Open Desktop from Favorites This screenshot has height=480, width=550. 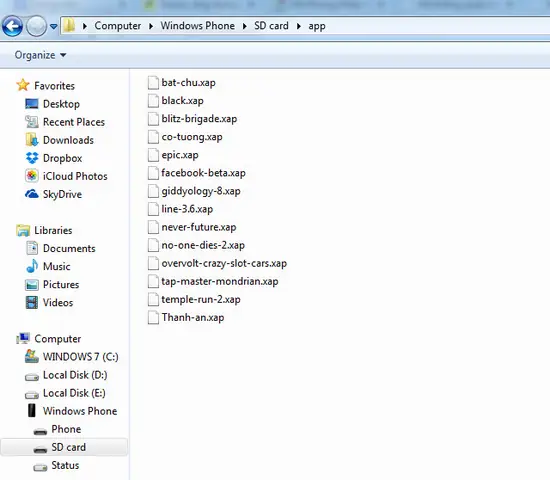(x=61, y=104)
